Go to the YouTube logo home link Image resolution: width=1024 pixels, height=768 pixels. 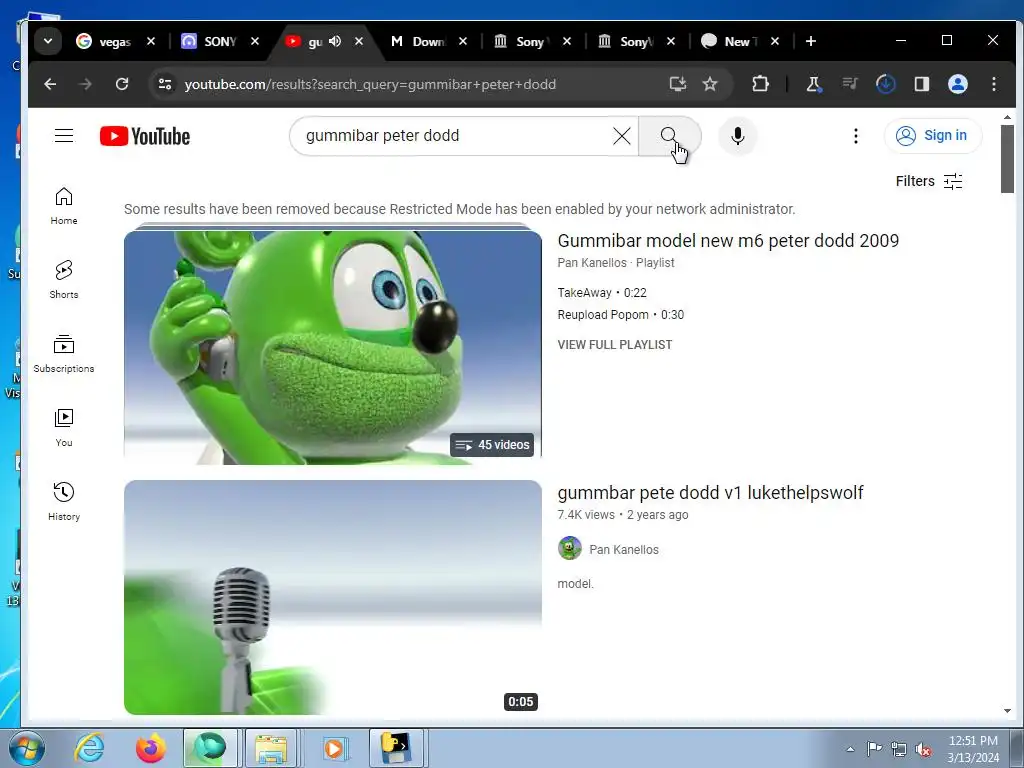click(x=145, y=136)
